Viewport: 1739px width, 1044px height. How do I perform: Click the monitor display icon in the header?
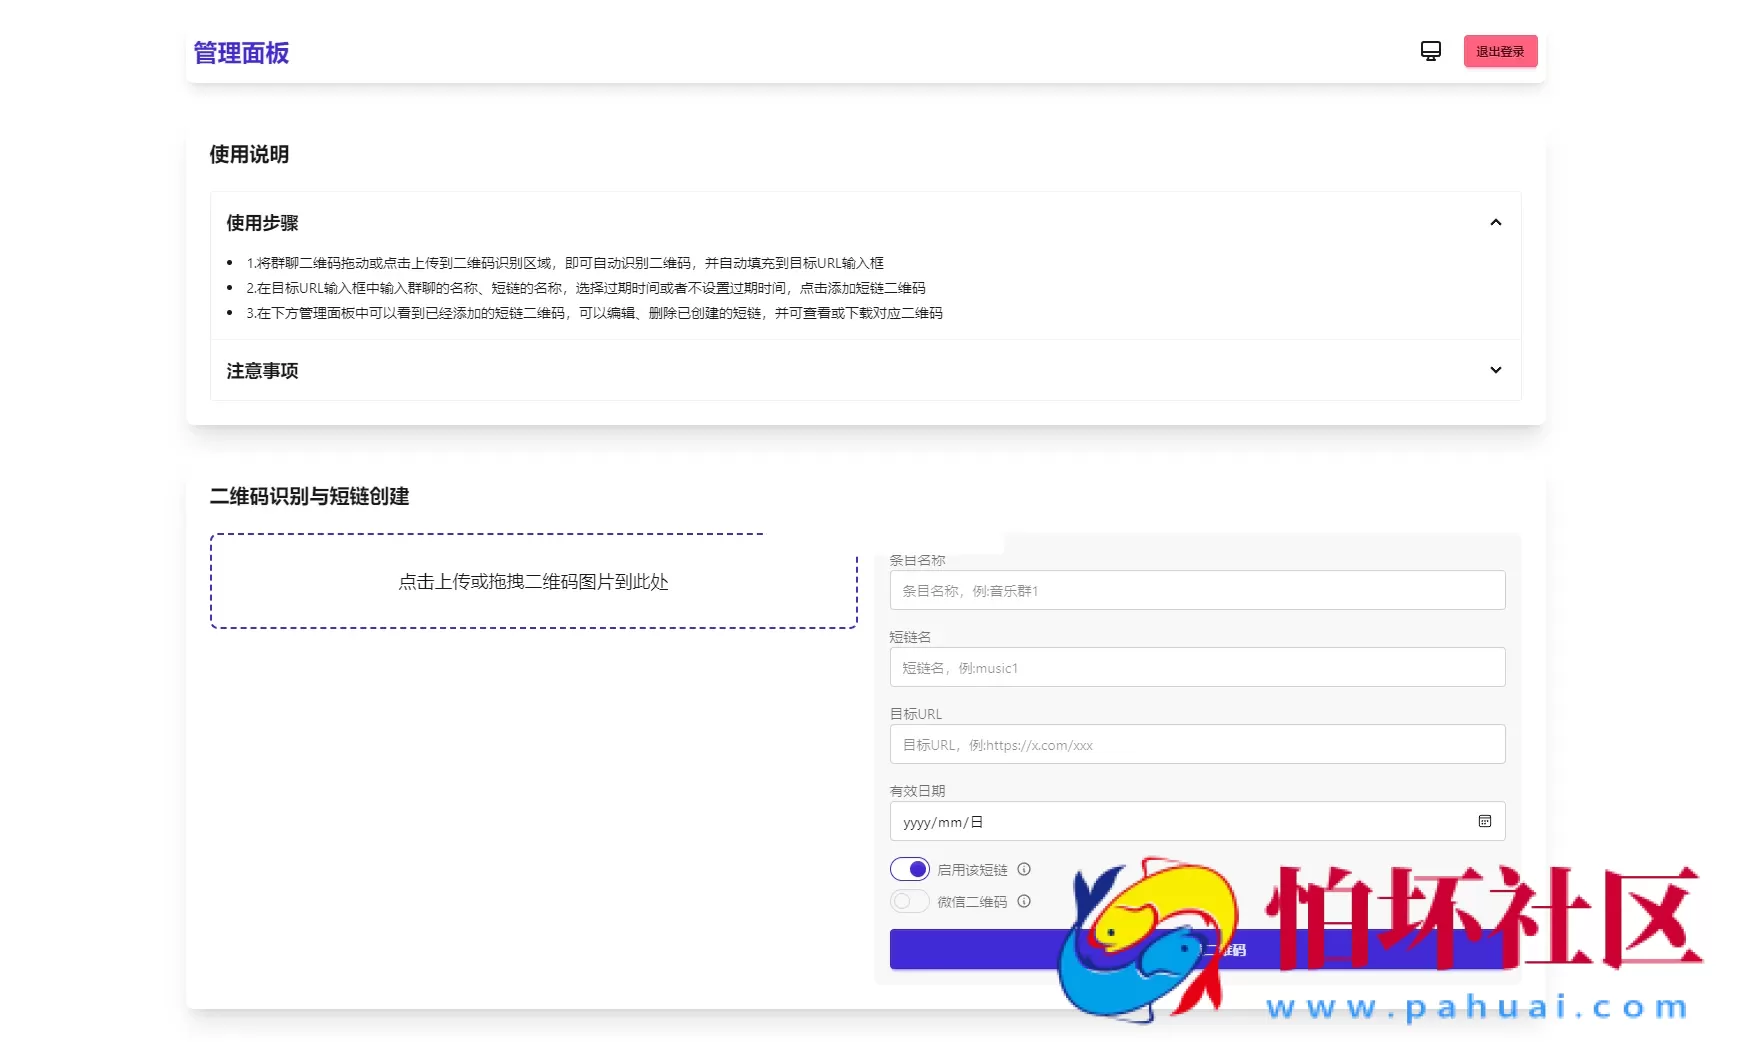pos(1430,50)
